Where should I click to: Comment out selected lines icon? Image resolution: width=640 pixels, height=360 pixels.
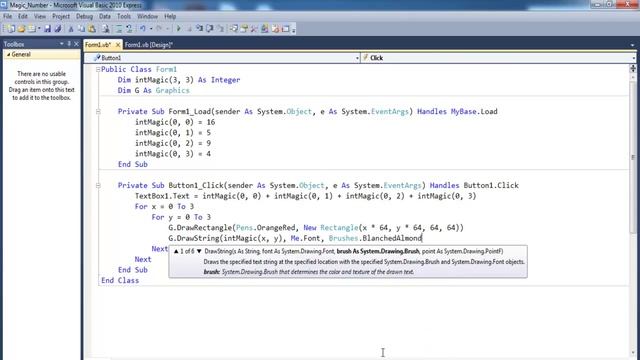point(119,29)
